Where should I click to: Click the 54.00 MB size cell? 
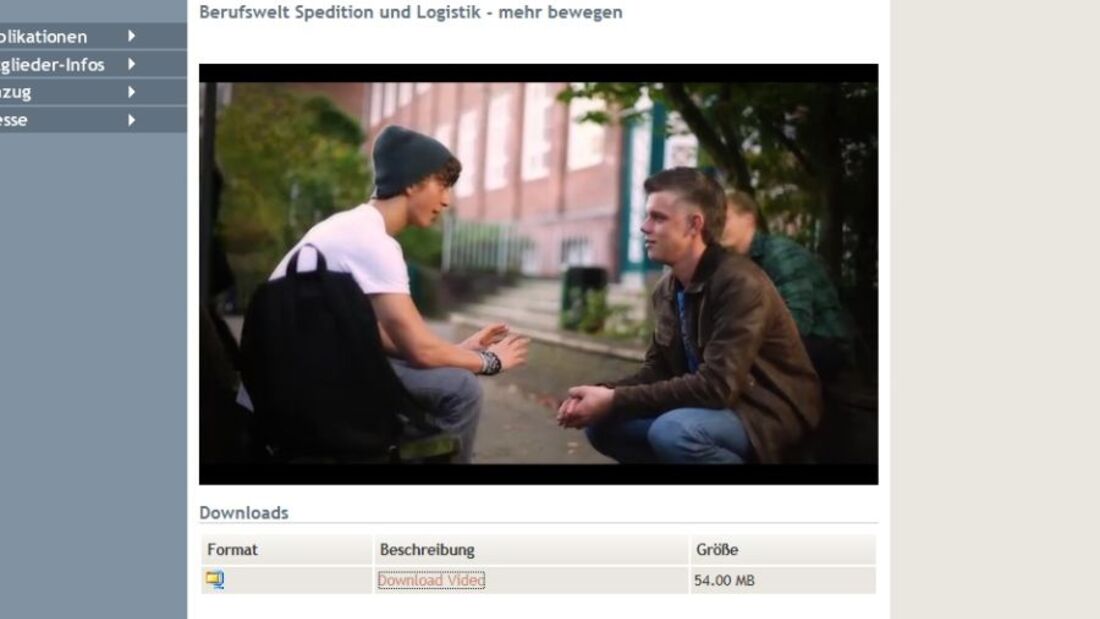pyautogui.click(x=724, y=580)
